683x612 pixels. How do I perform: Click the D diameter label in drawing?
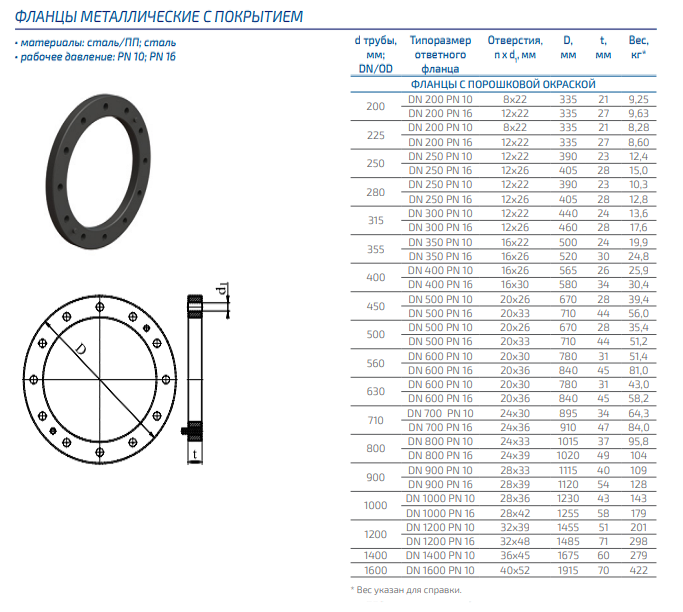79,352
